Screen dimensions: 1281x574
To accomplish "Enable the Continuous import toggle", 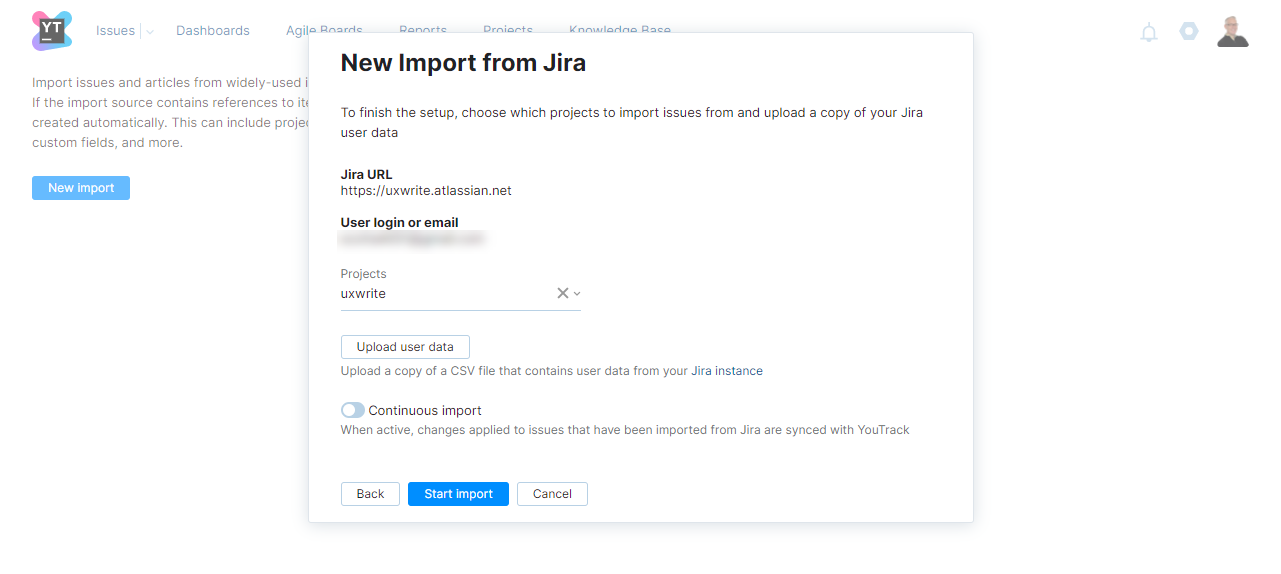I will (353, 410).
